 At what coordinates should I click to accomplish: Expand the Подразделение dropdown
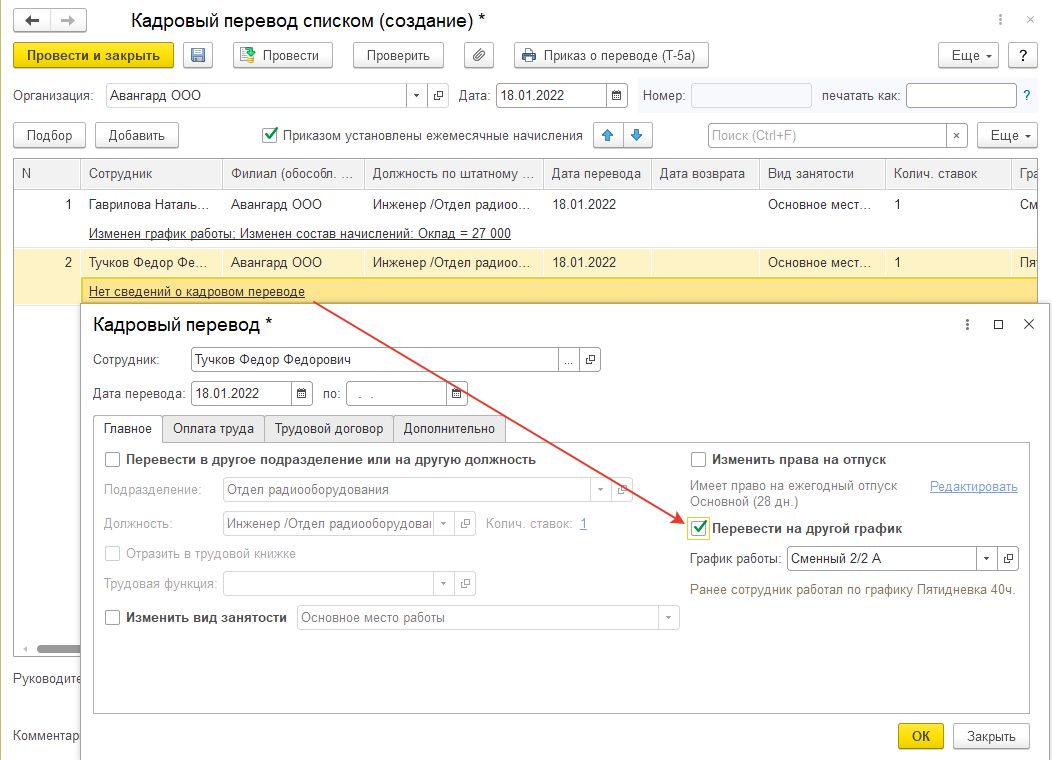(x=600, y=490)
